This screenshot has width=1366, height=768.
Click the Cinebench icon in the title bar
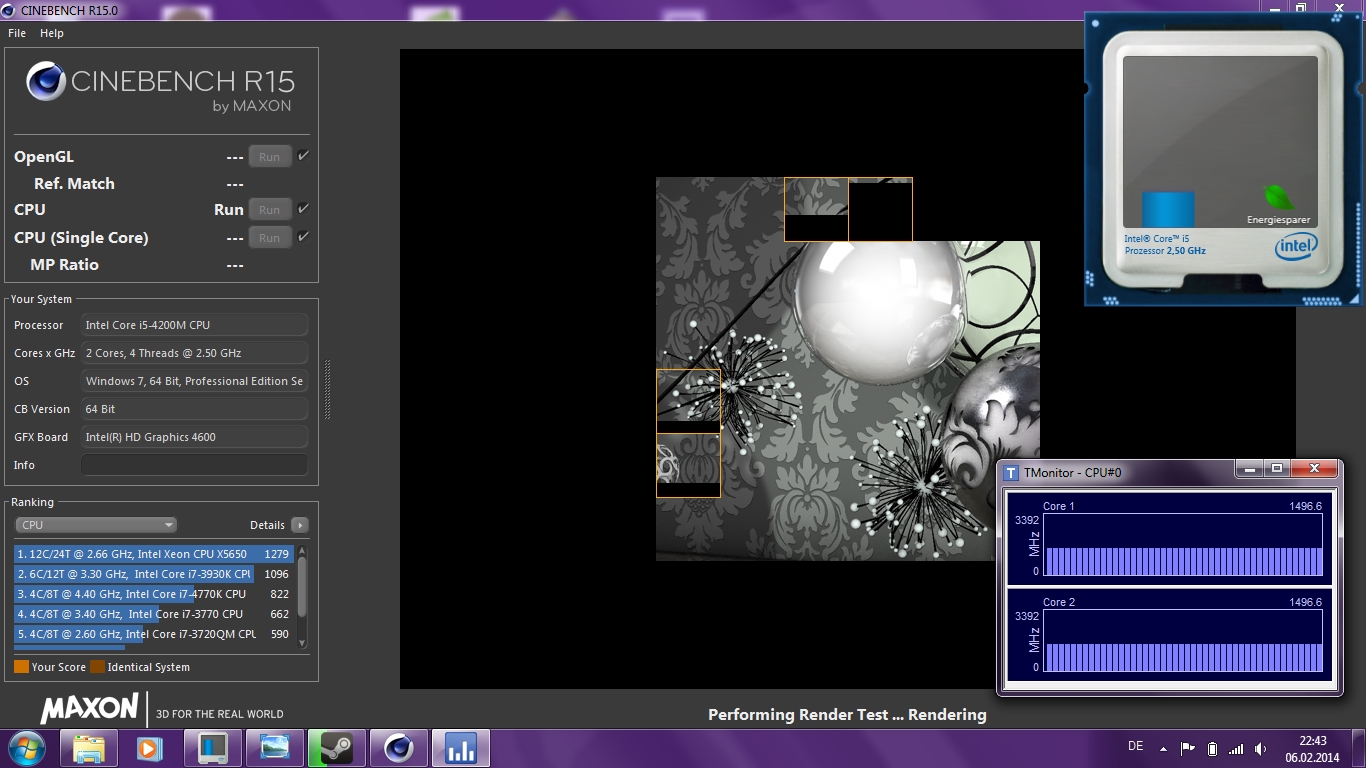(9, 9)
